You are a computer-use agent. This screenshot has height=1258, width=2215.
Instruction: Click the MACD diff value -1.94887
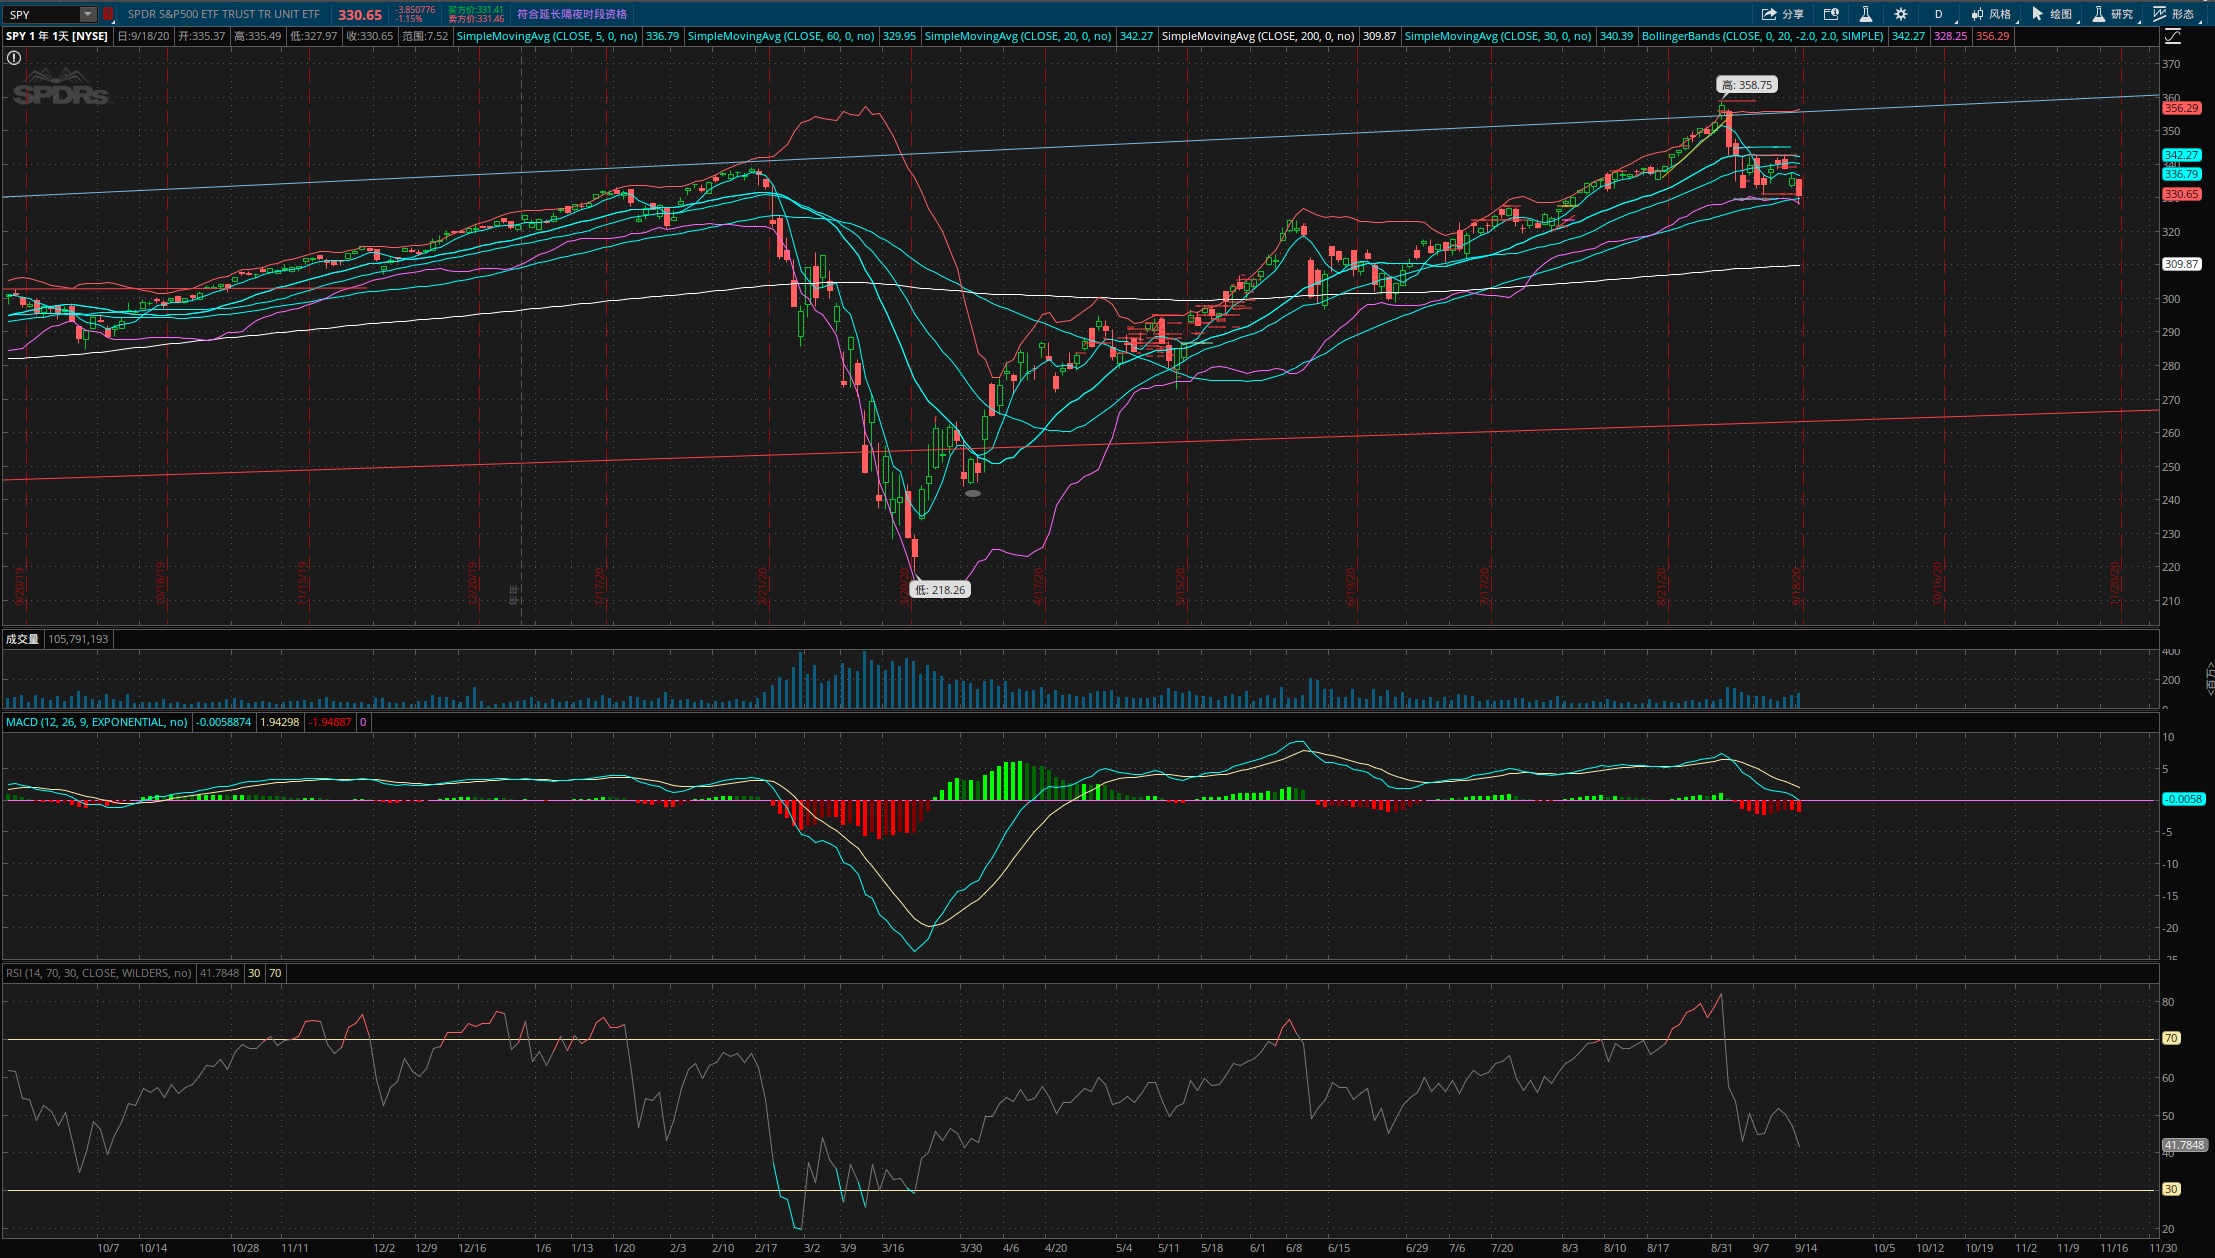(x=330, y=722)
